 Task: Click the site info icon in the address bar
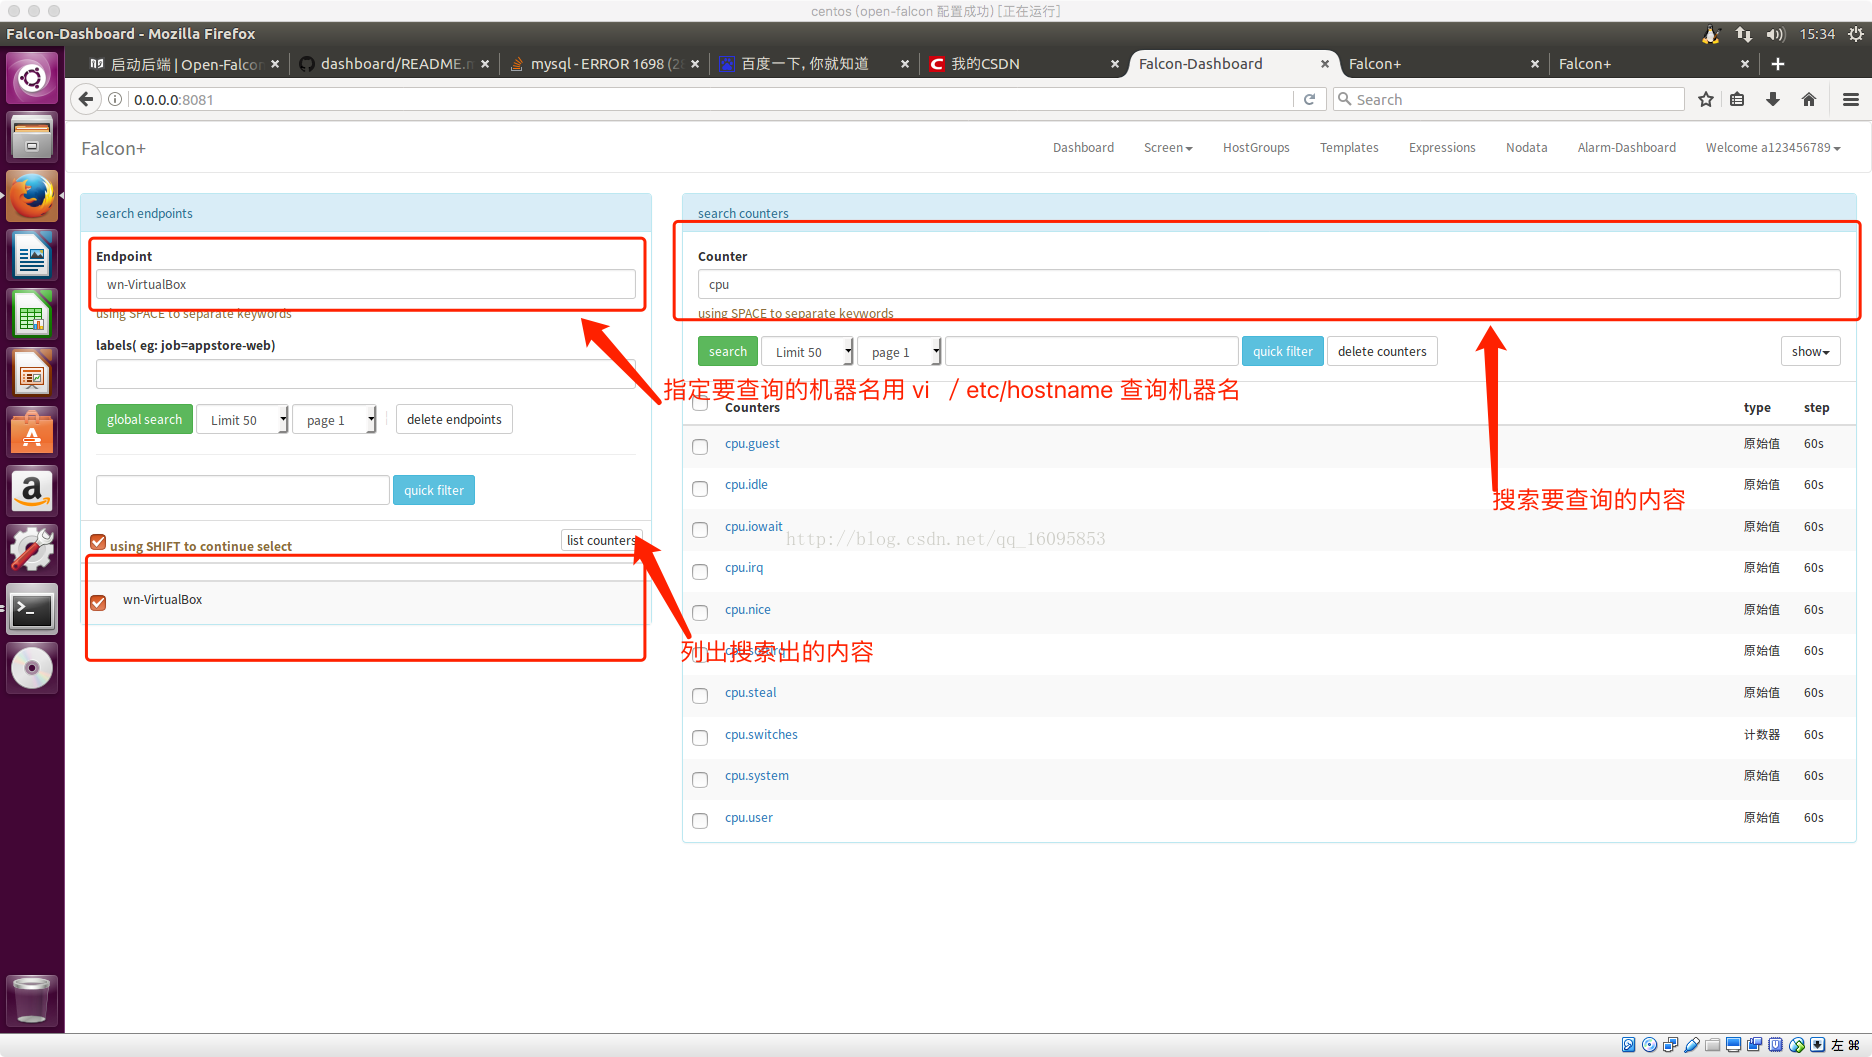coord(116,99)
